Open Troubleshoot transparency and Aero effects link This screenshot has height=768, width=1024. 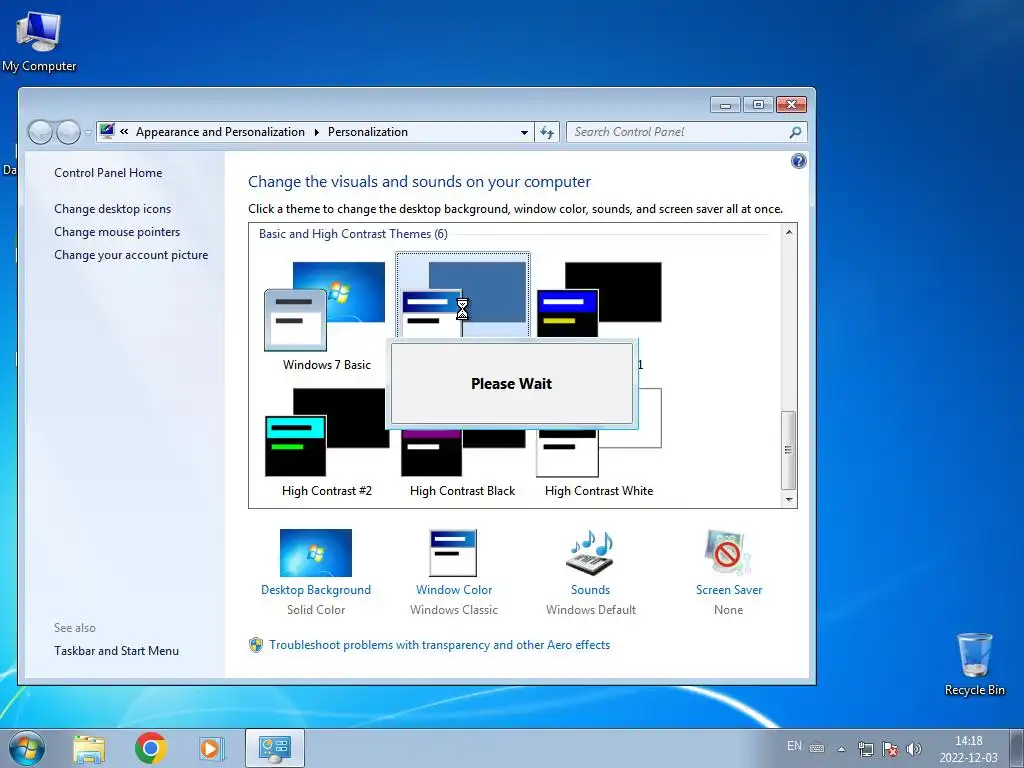pyautogui.click(x=440, y=645)
